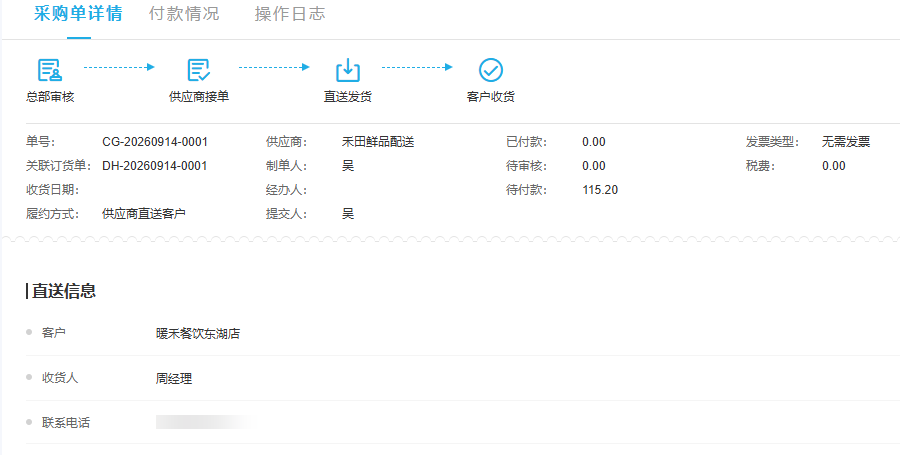Switch to the 采购单详情 tab
This screenshot has height=455, width=900.
(78, 13)
